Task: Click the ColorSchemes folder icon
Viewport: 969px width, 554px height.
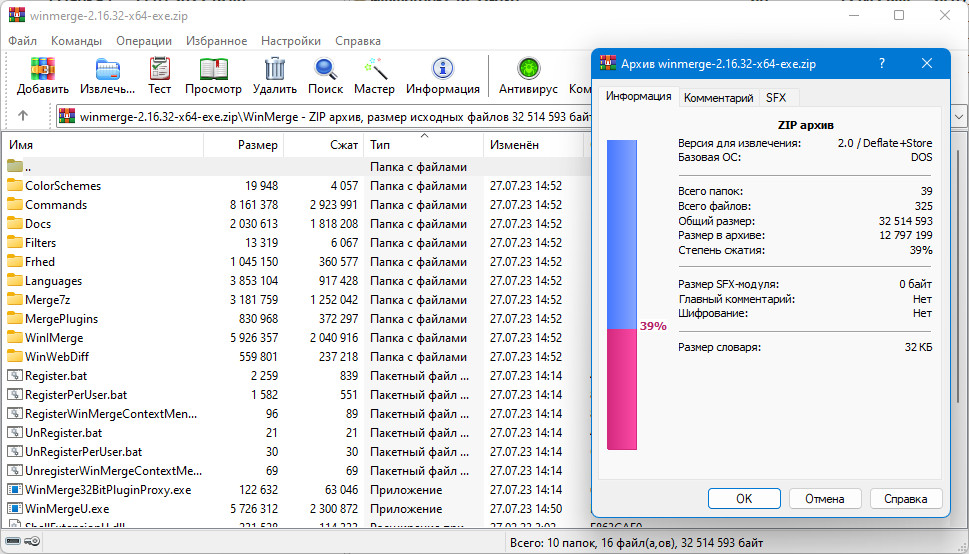Action: pos(15,185)
